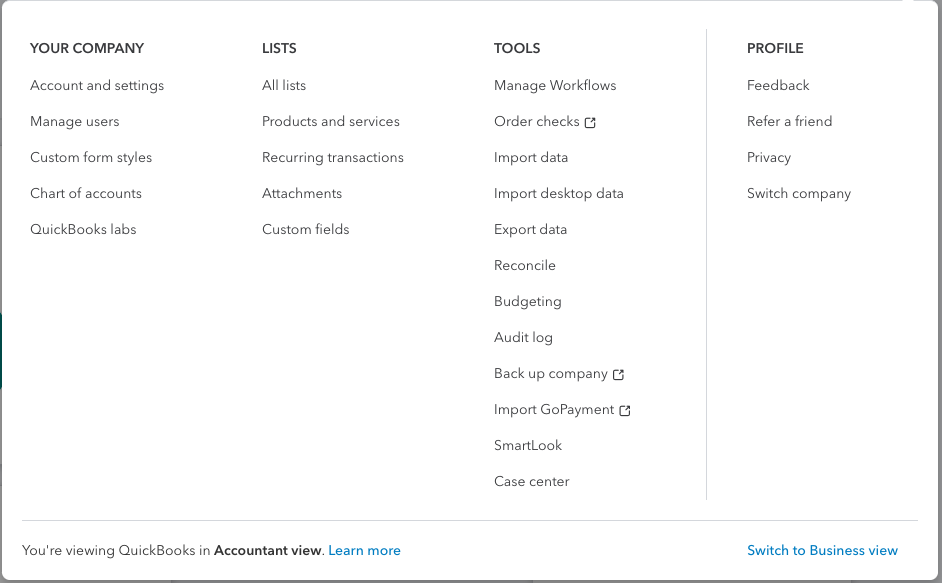Click external-link icon next to Order checks

pos(590,122)
